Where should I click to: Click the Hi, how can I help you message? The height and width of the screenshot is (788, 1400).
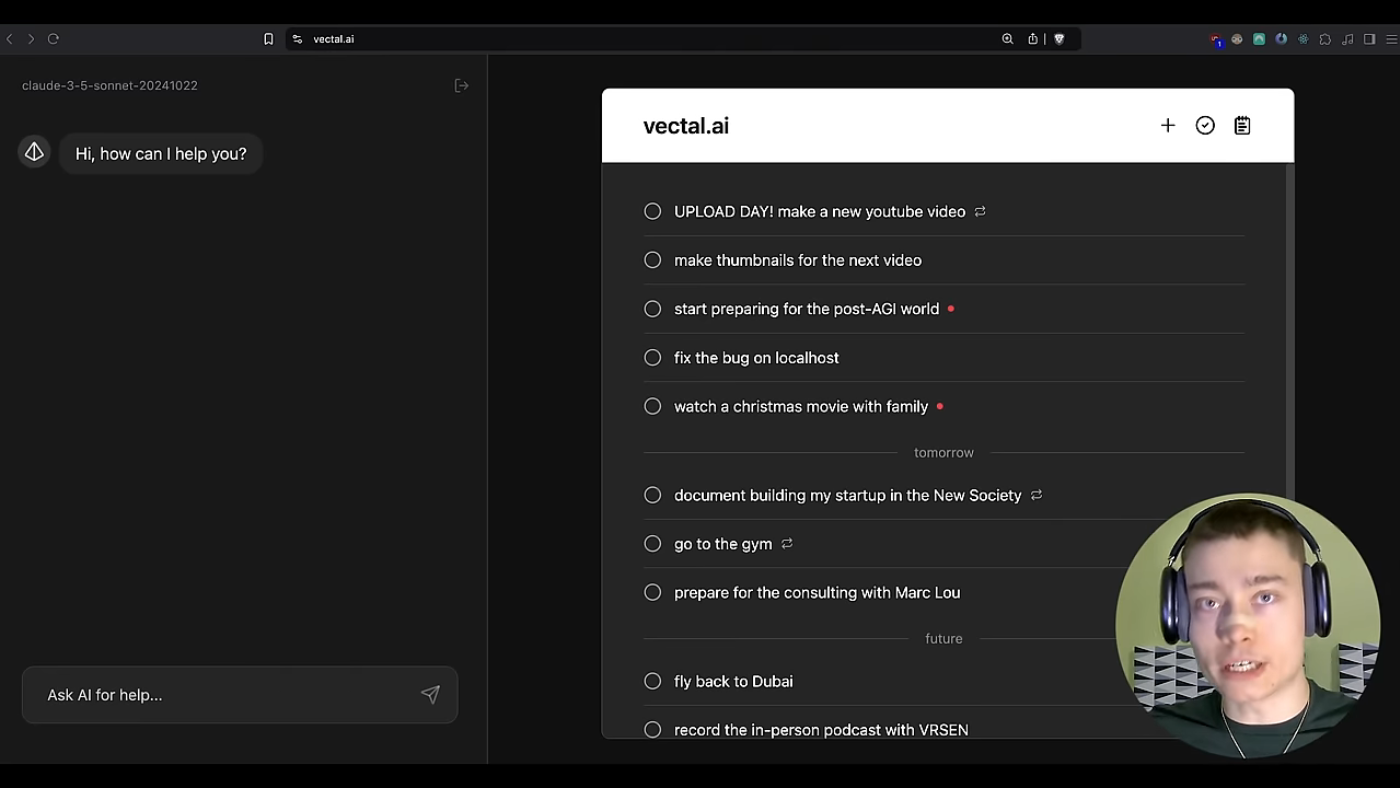point(161,153)
